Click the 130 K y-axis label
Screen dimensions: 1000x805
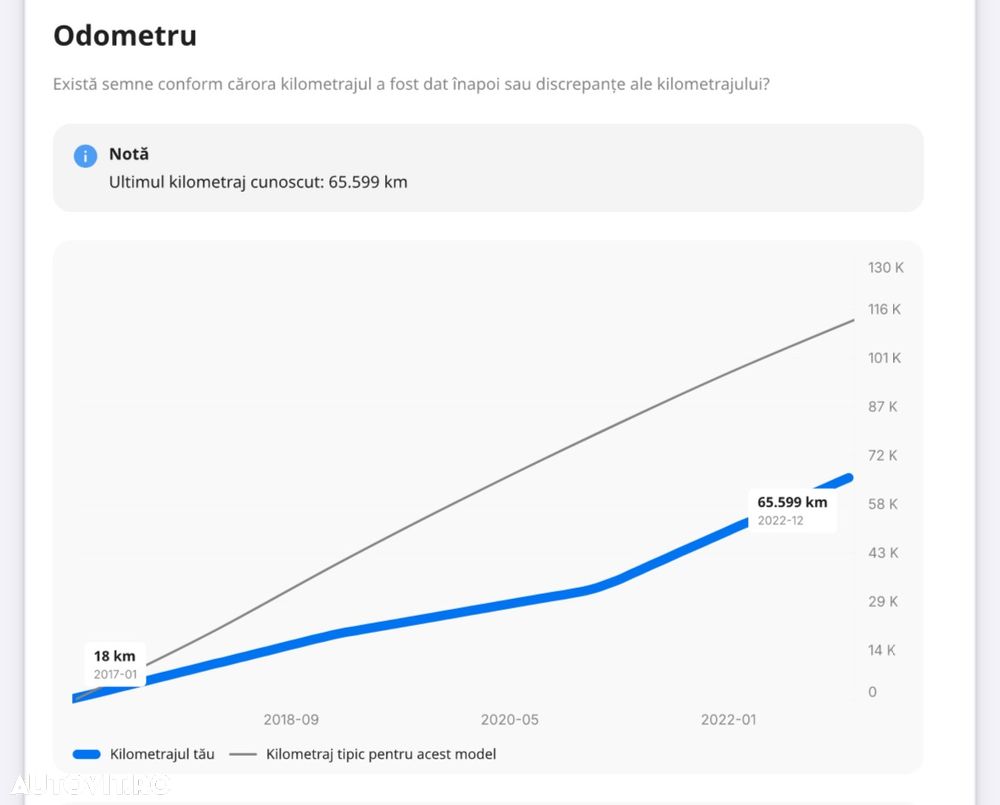(x=885, y=268)
